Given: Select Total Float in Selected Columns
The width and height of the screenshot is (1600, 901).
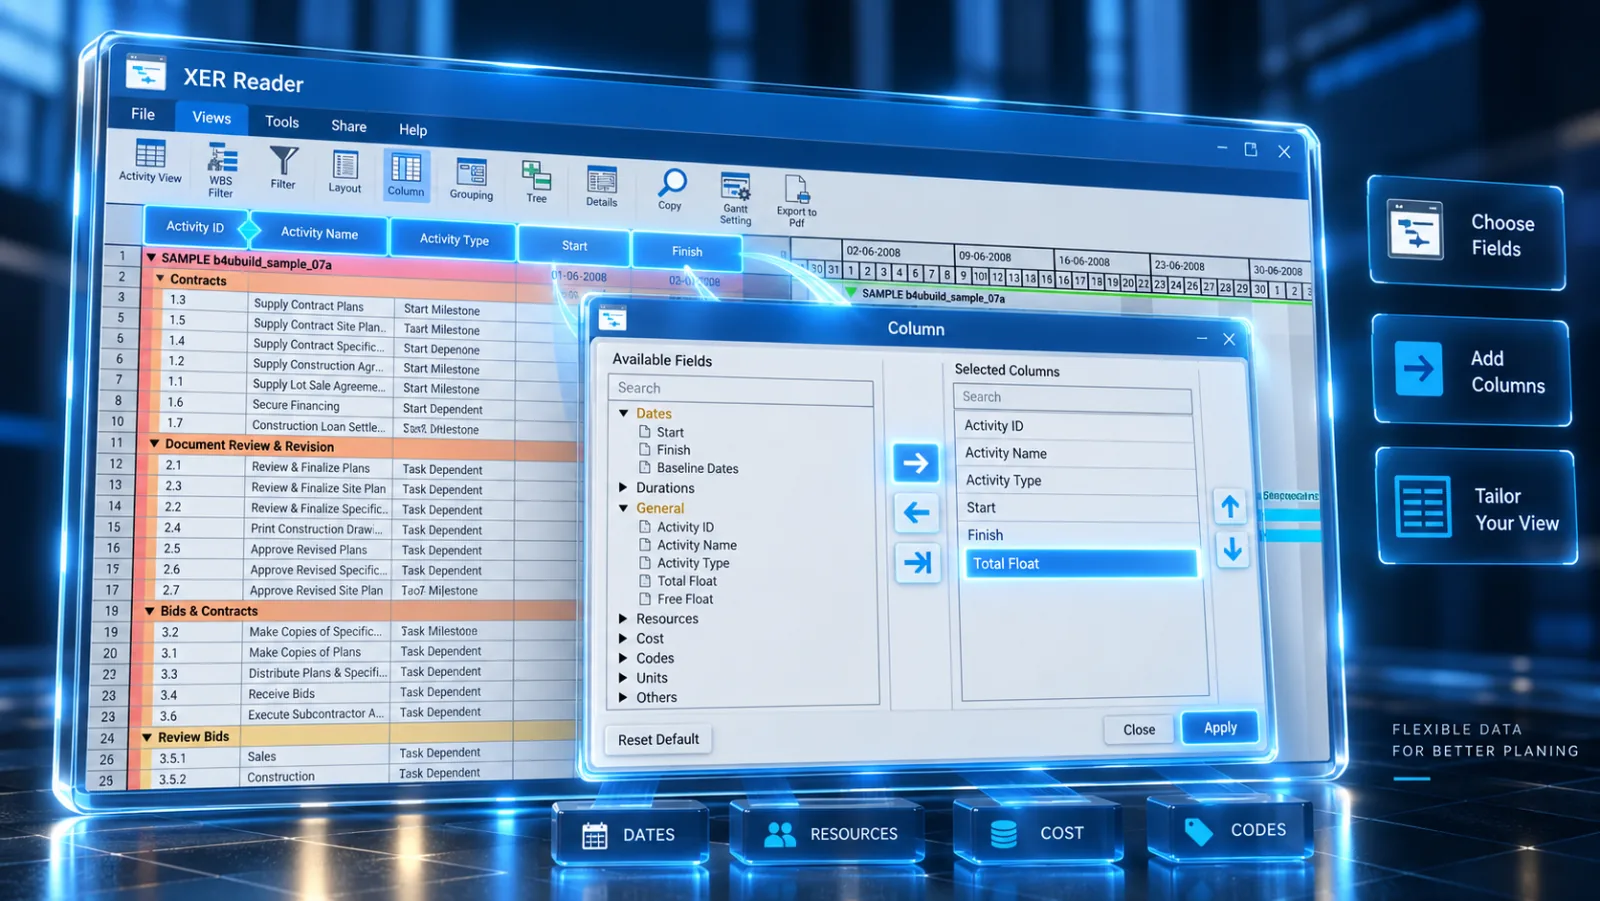Looking at the screenshot, I should click(1080, 564).
